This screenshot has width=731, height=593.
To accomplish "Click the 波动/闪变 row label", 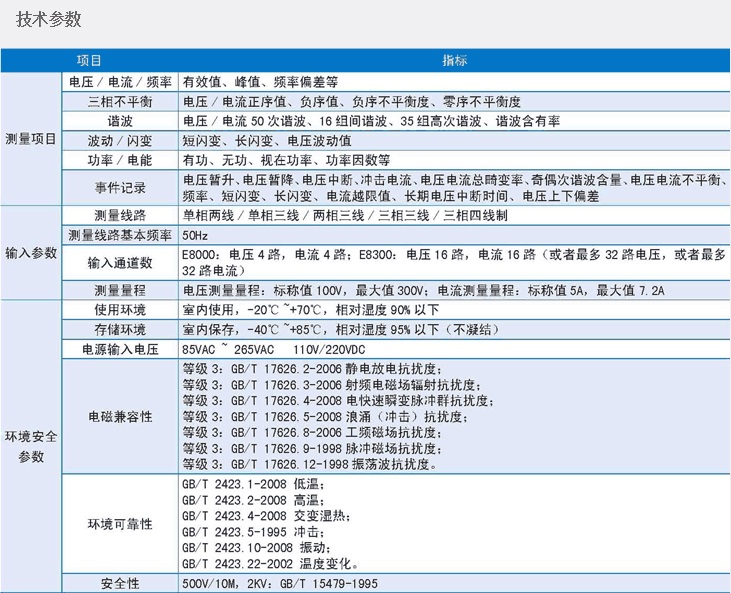I will (x=119, y=140).
